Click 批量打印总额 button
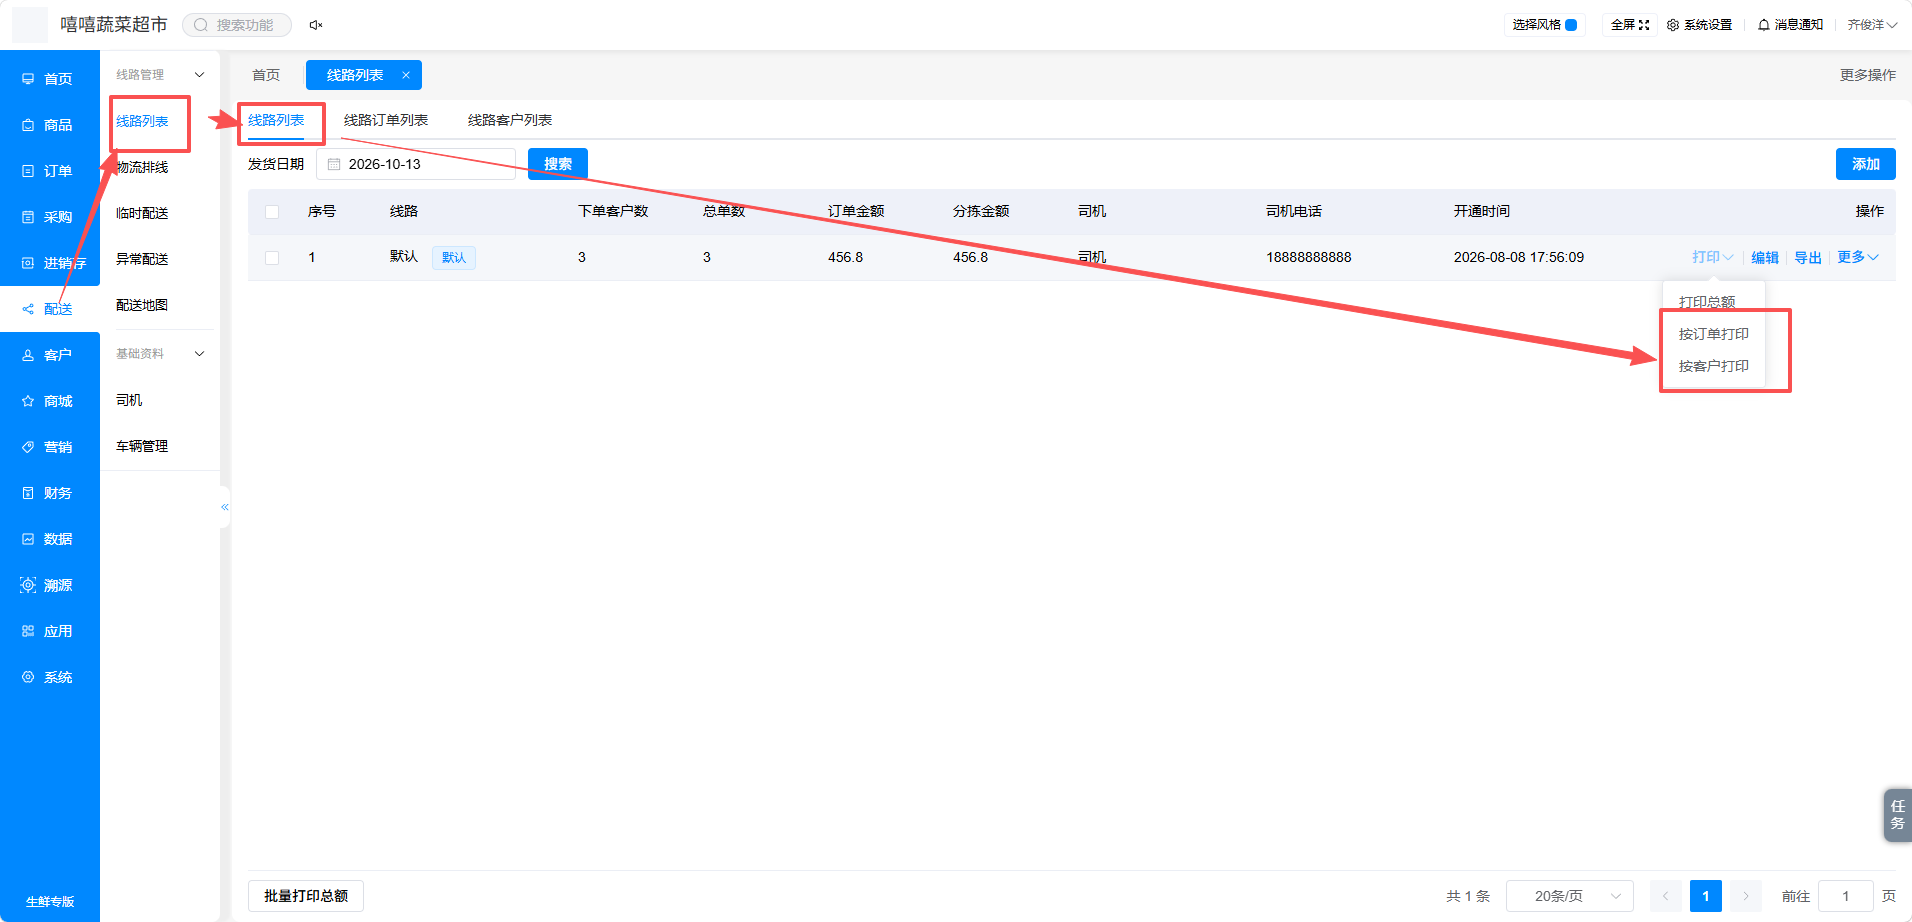1912x922 pixels. point(306,896)
